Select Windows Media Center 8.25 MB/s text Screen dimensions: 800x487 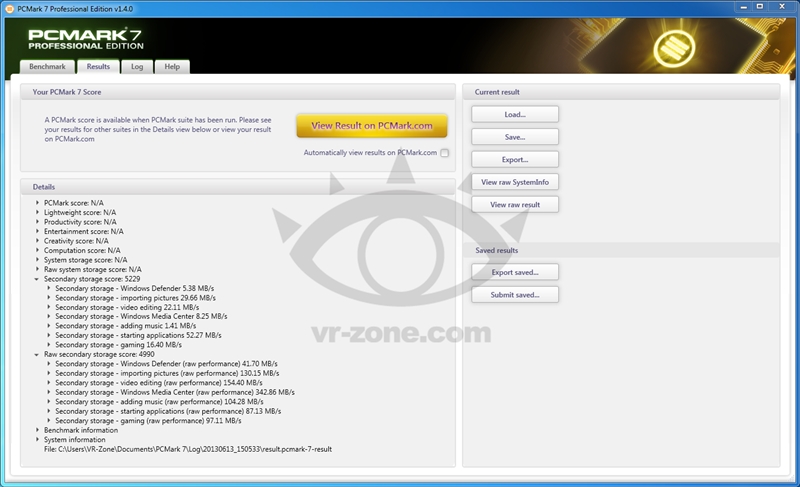tap(141, 316)
